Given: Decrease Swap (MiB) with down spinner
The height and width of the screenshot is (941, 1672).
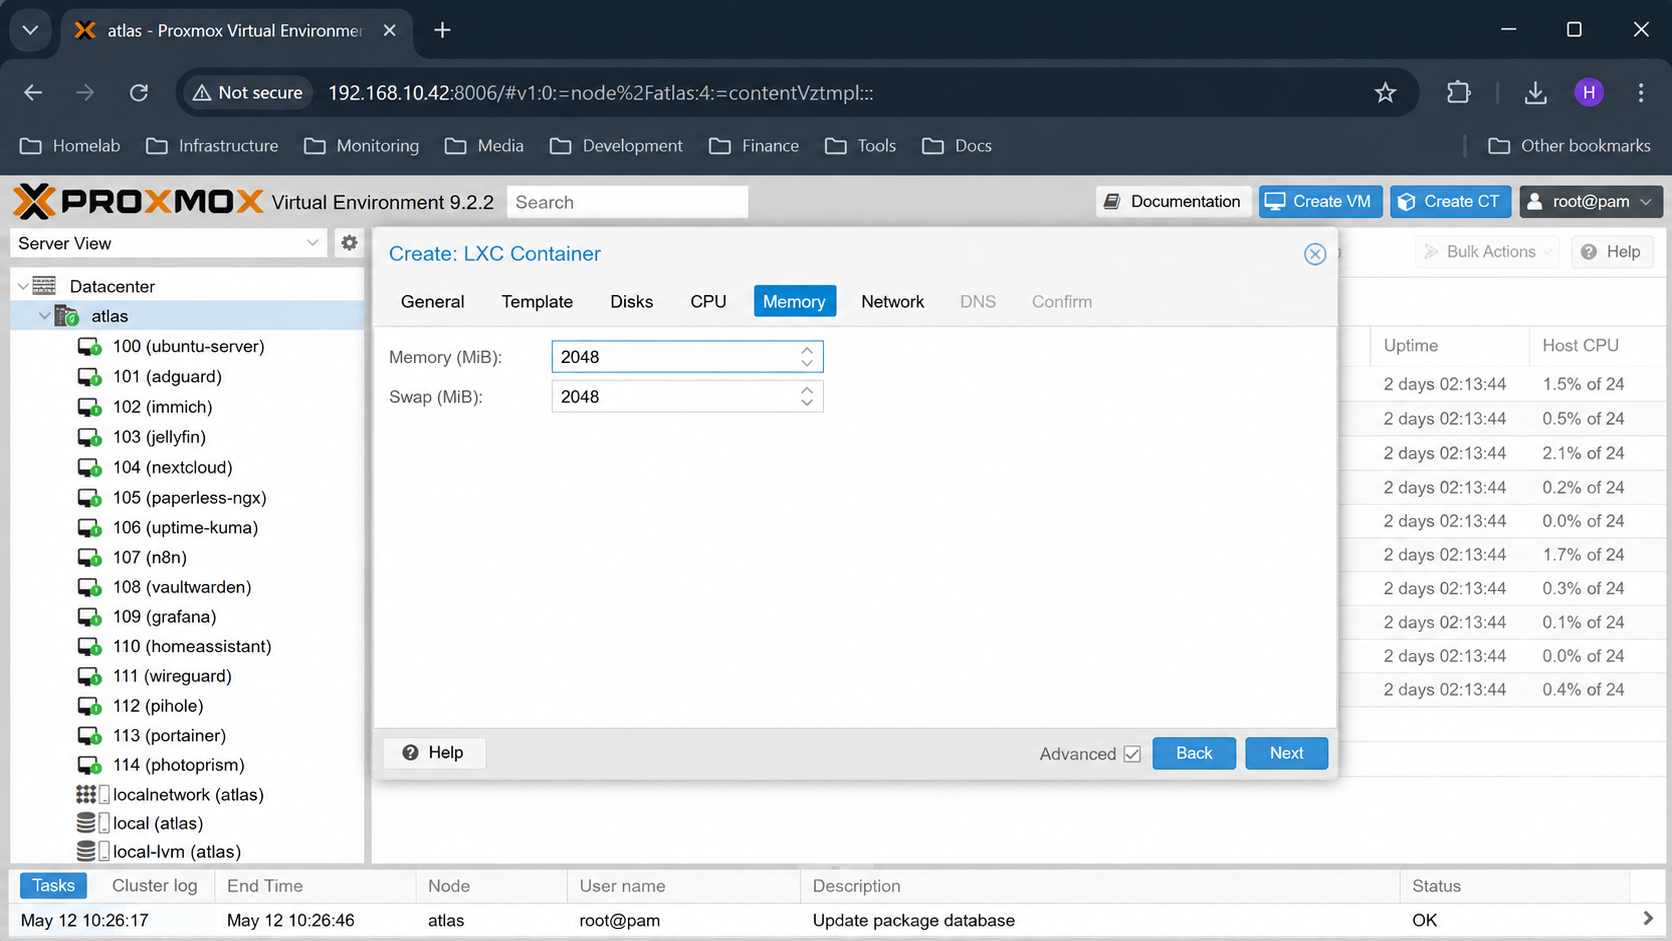Looking at the screenshot, I should pyautogui.click(x=807, y=403).
